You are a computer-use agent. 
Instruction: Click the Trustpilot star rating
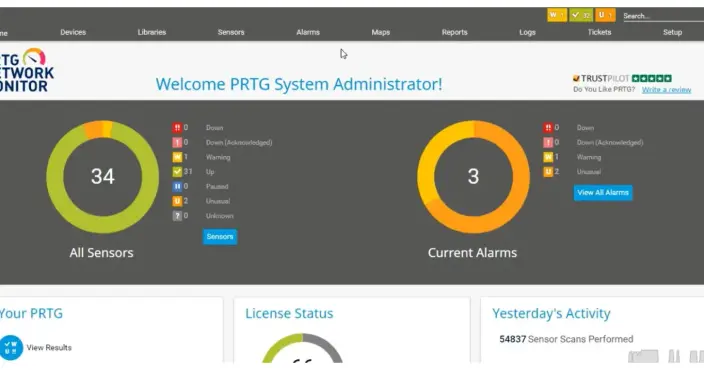pos(652,78)
